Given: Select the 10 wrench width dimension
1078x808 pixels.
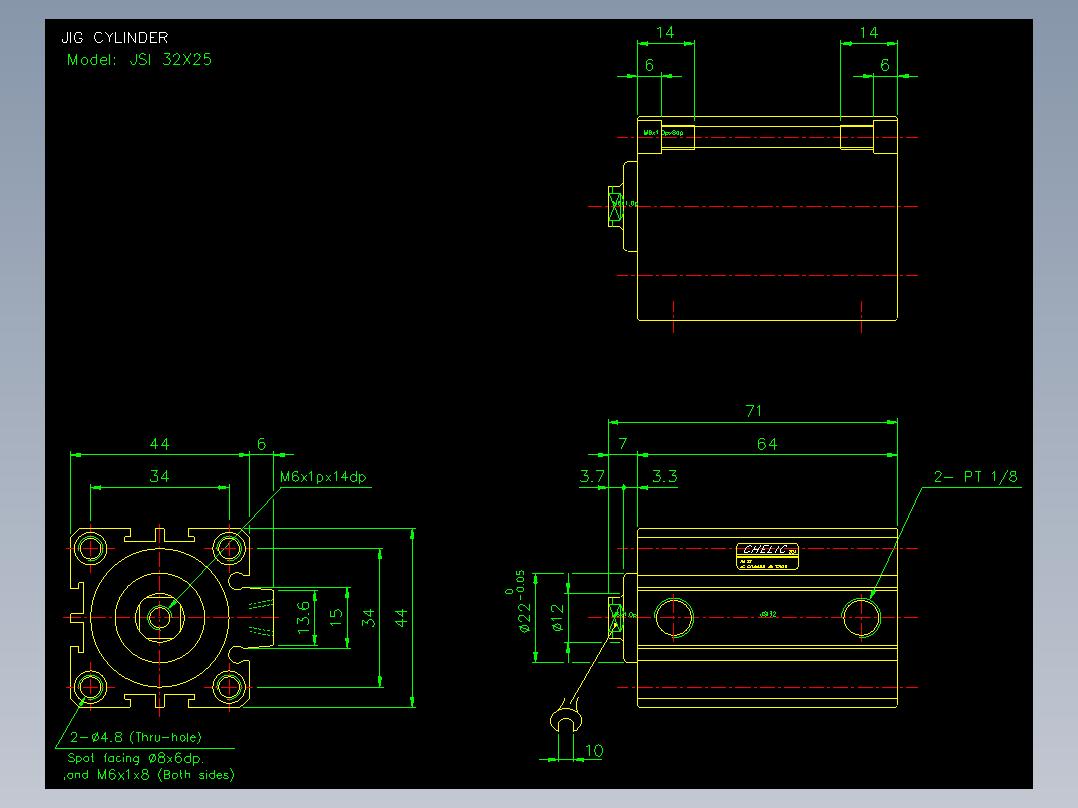Looking at the screenshot, I should (594, 750).
